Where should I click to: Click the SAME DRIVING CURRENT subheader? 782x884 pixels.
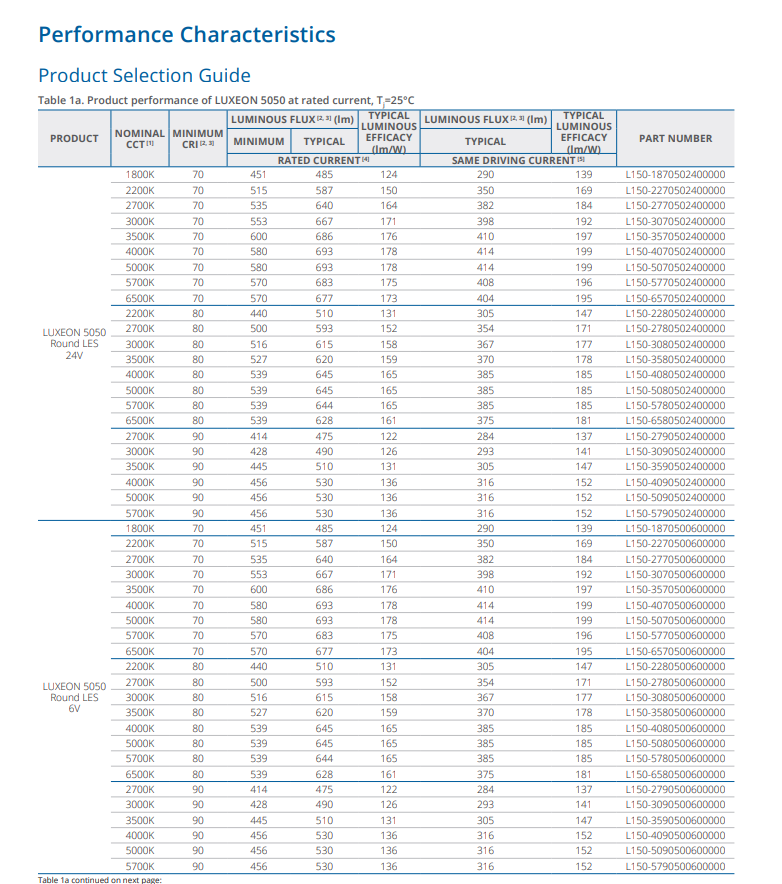pos(517,160)
